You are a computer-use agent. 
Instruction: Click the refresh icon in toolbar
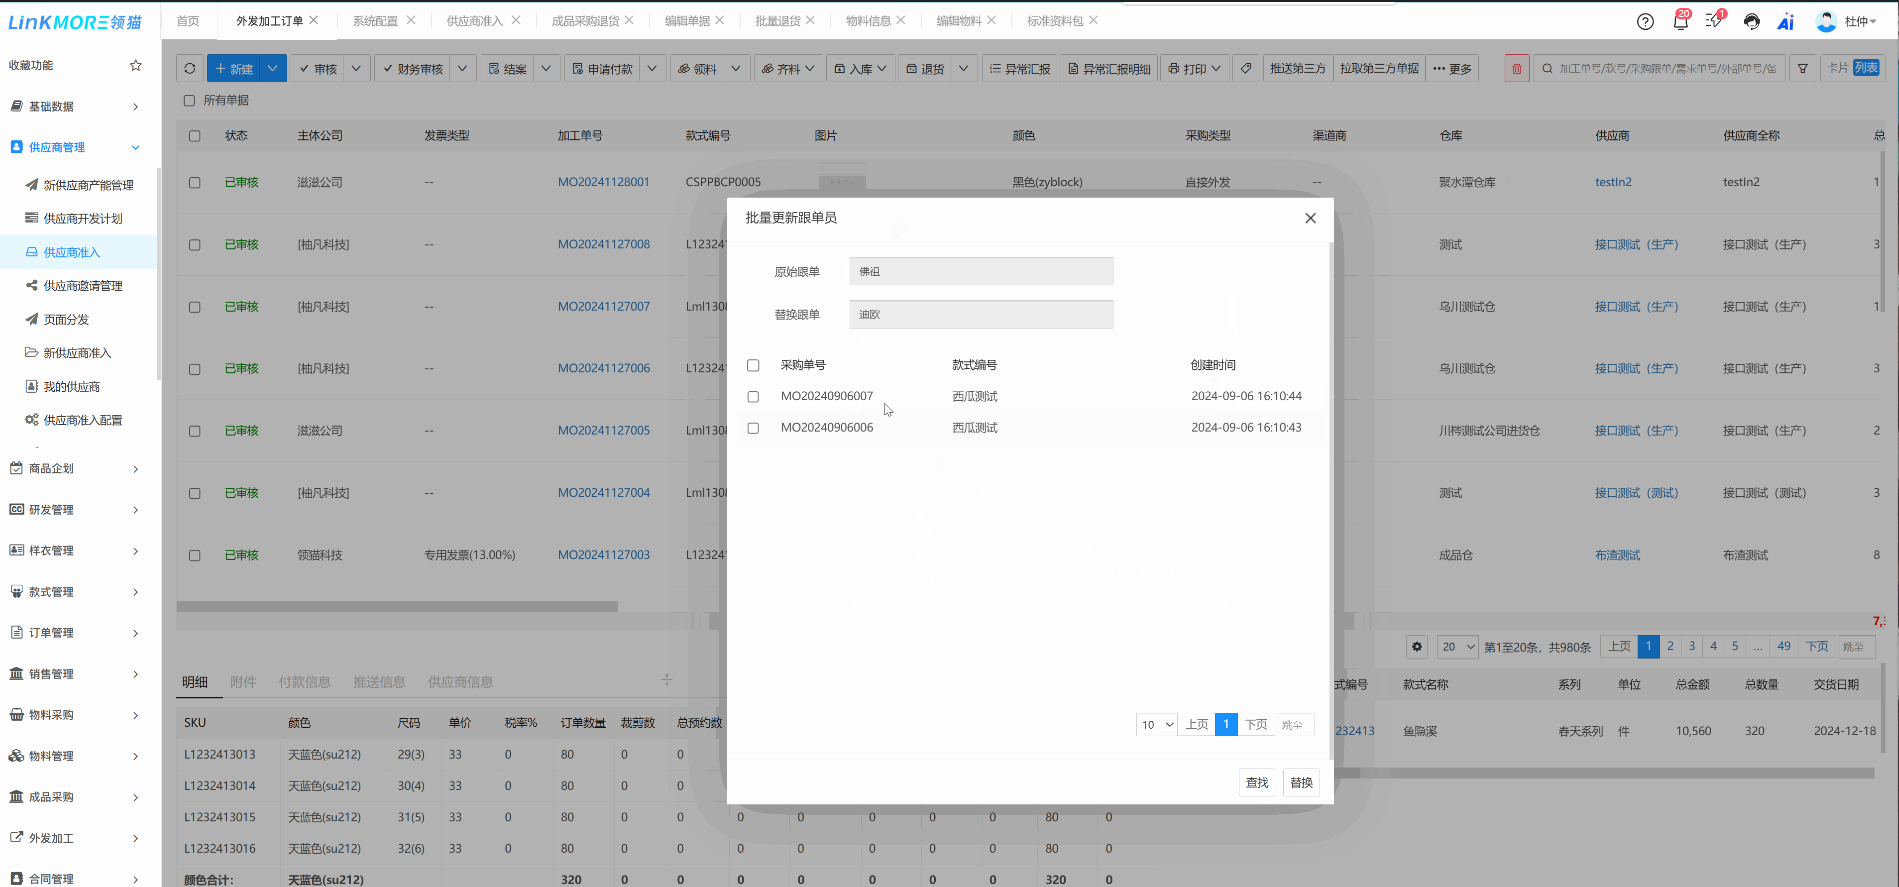(x=190, y=69)
